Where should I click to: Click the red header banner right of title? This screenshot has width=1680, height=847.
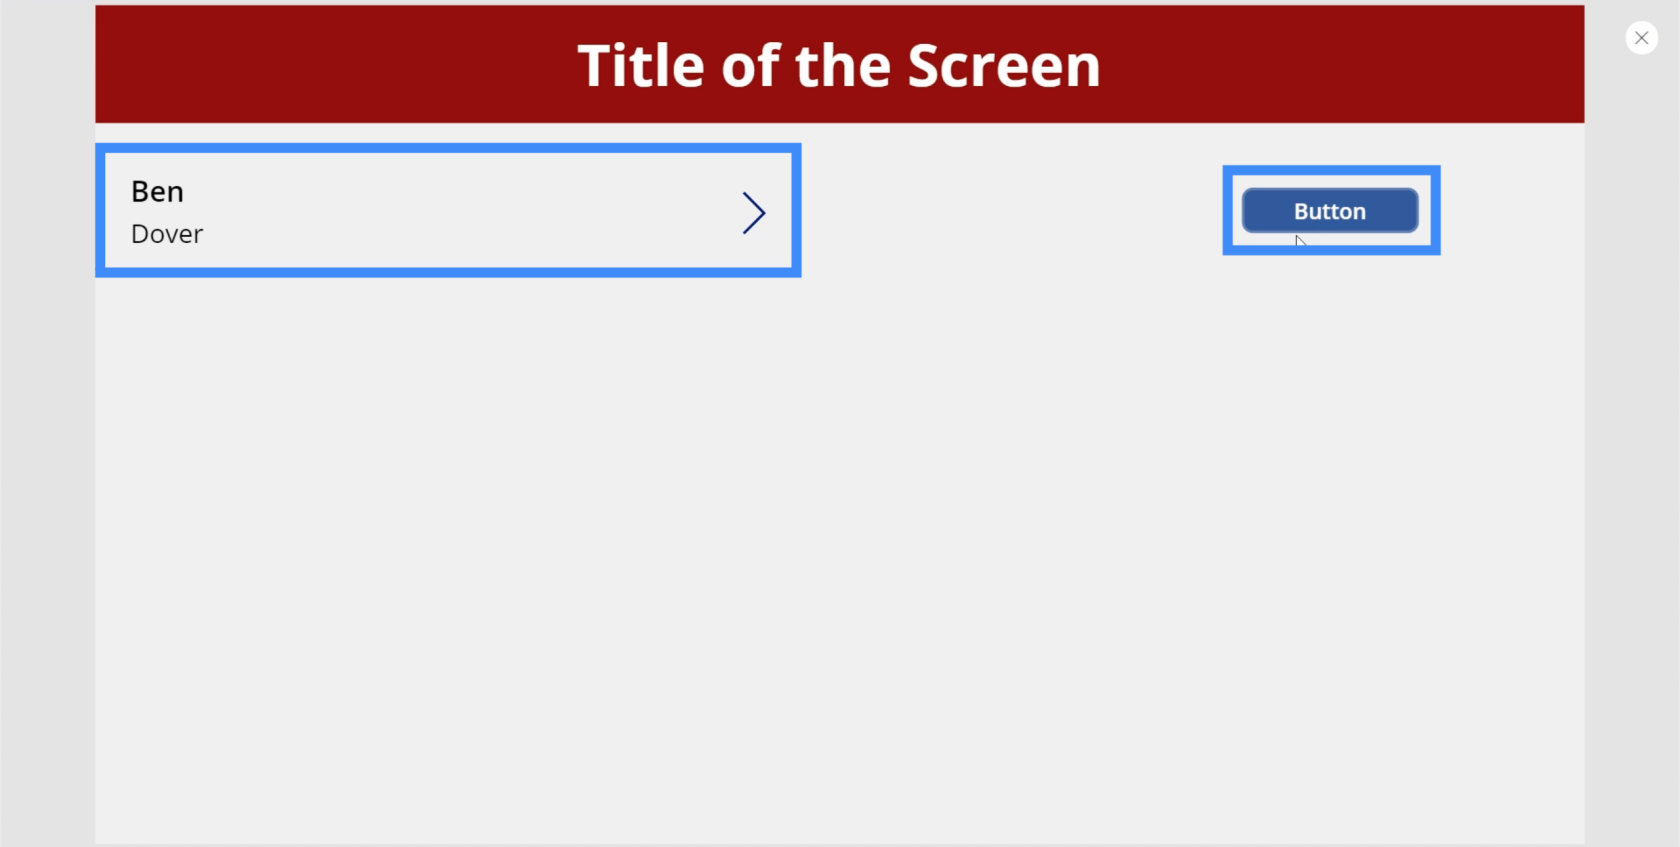point(1342,65)
